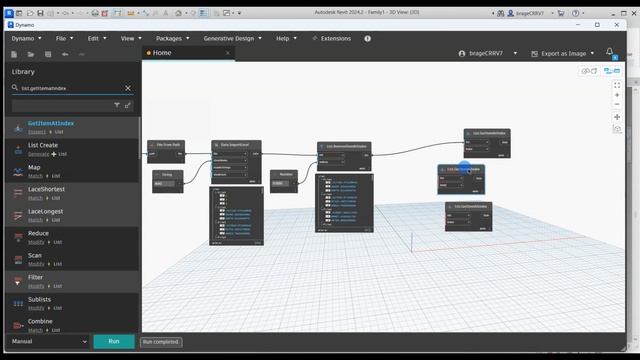Click the Revit Save icon in title toolbar
640x360 pixels.
[40, 13]
